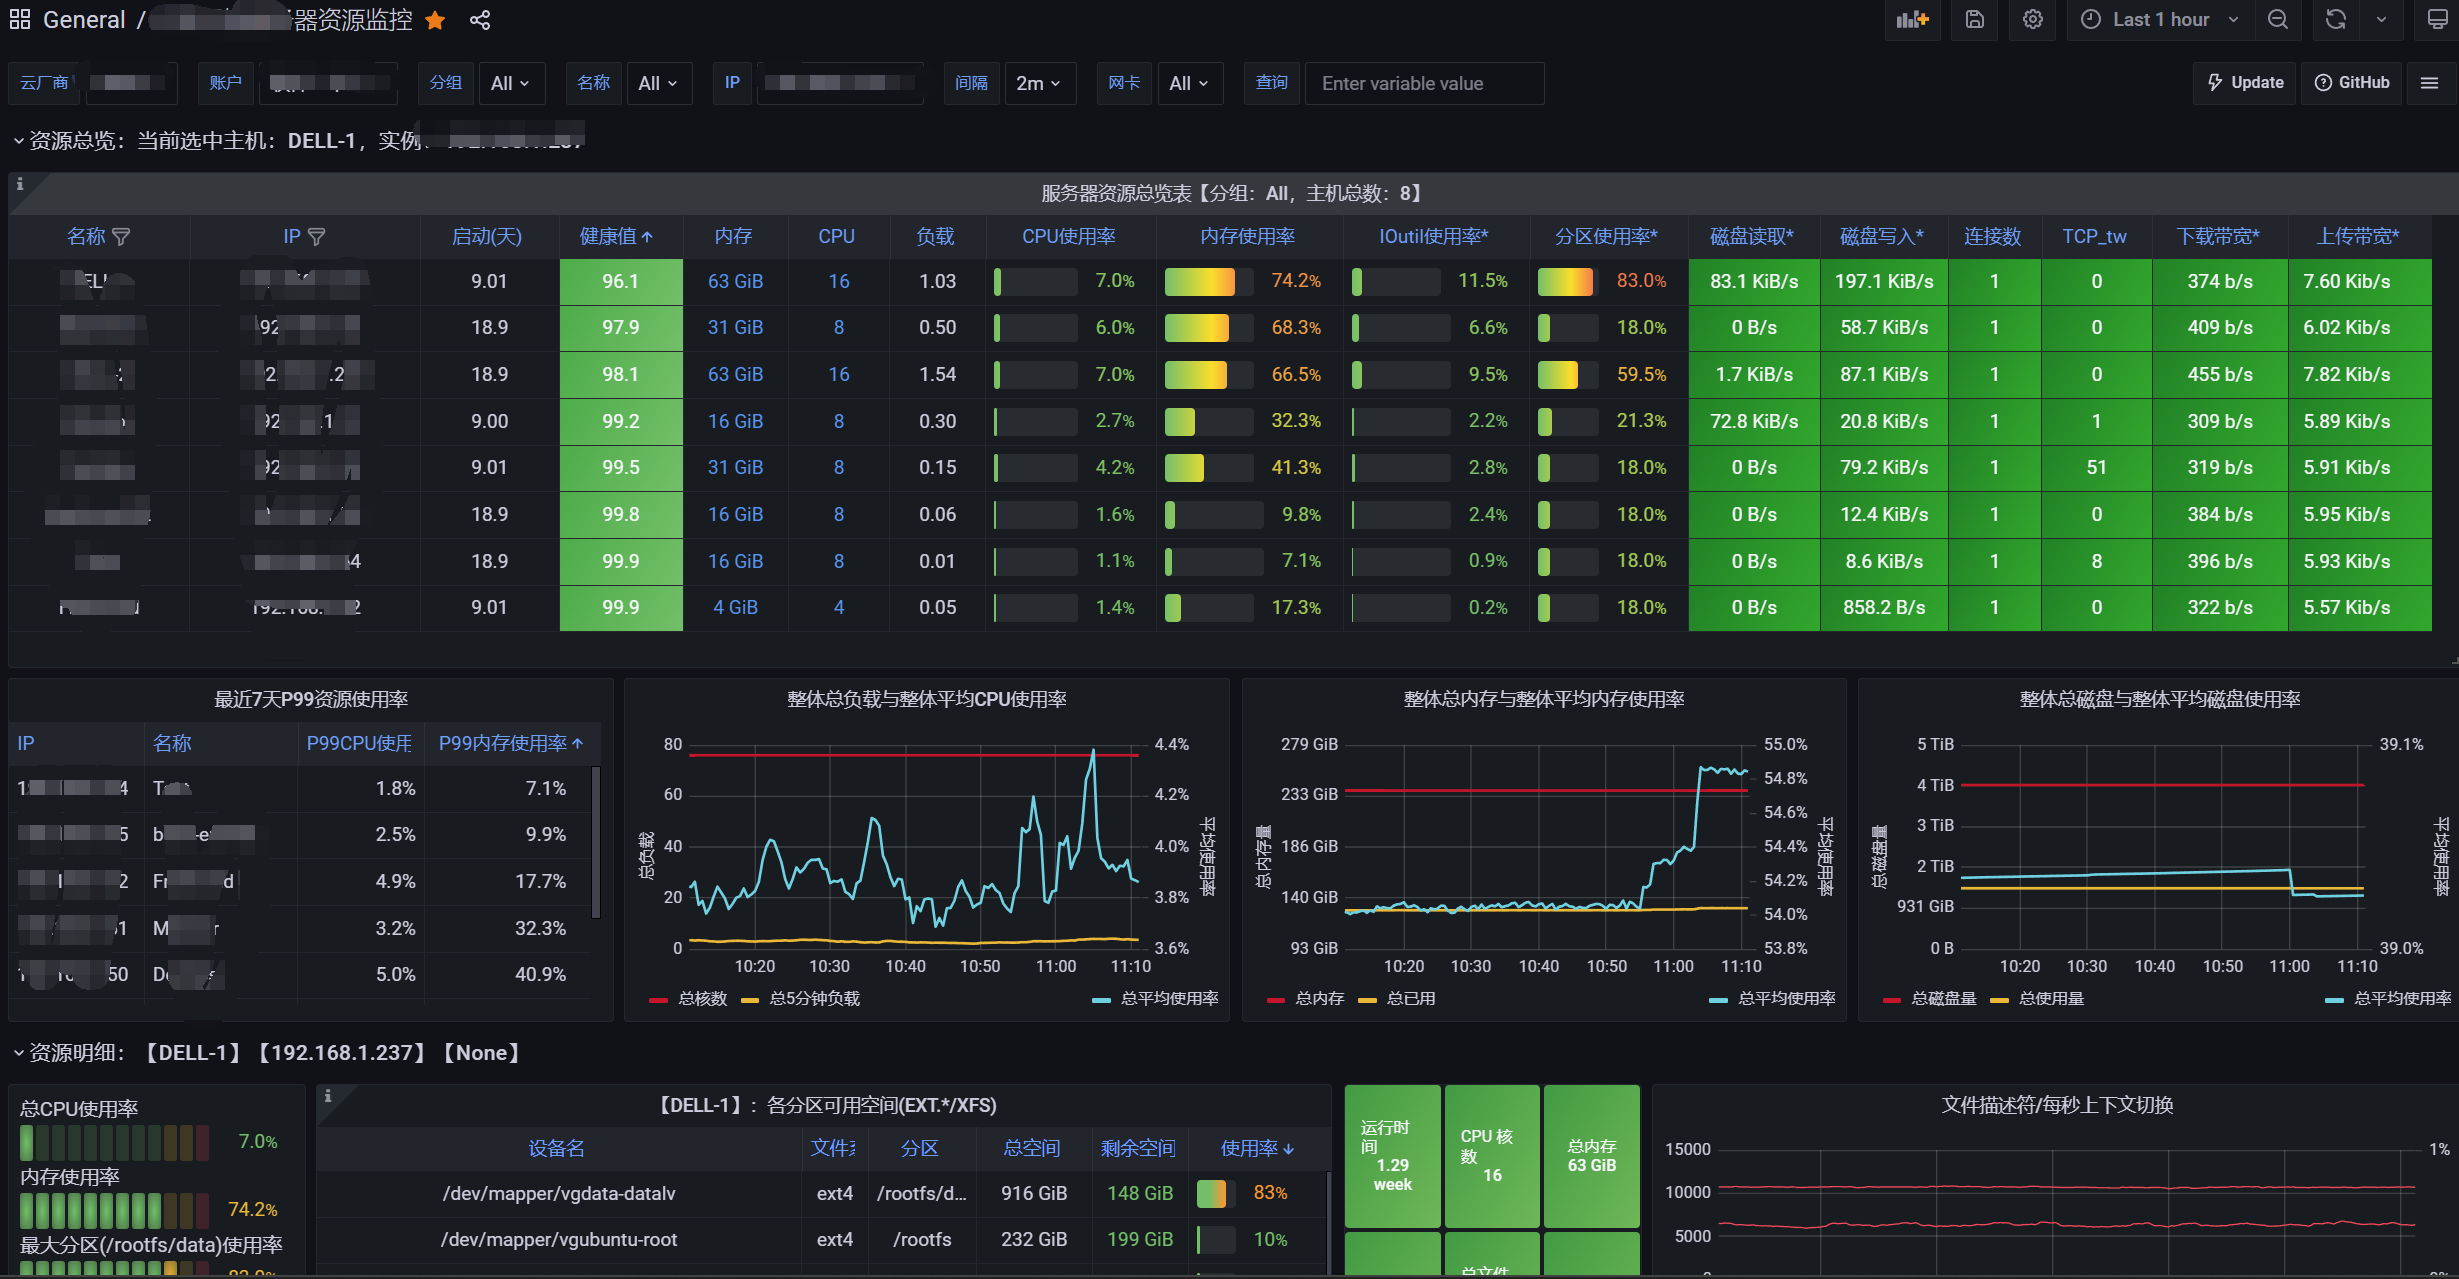Click the 74.2% memory usage gauge bar
The height and width of the screenshot is (1279, 2459).
coord(1209,282)
